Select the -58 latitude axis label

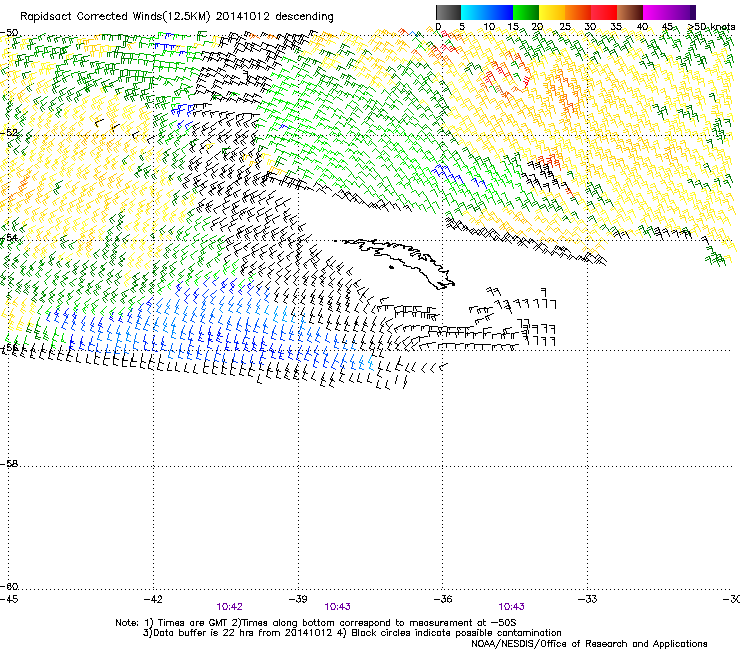(9, 464)
